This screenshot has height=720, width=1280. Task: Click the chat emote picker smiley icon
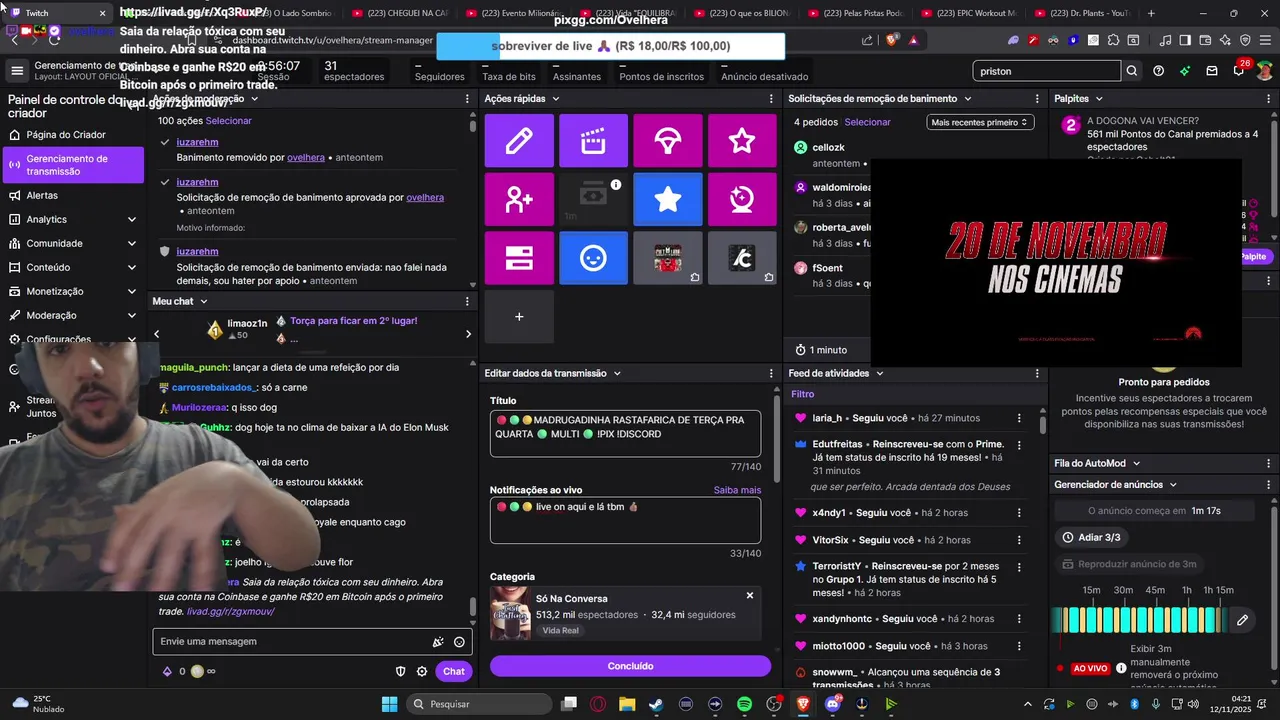[459, 642]
